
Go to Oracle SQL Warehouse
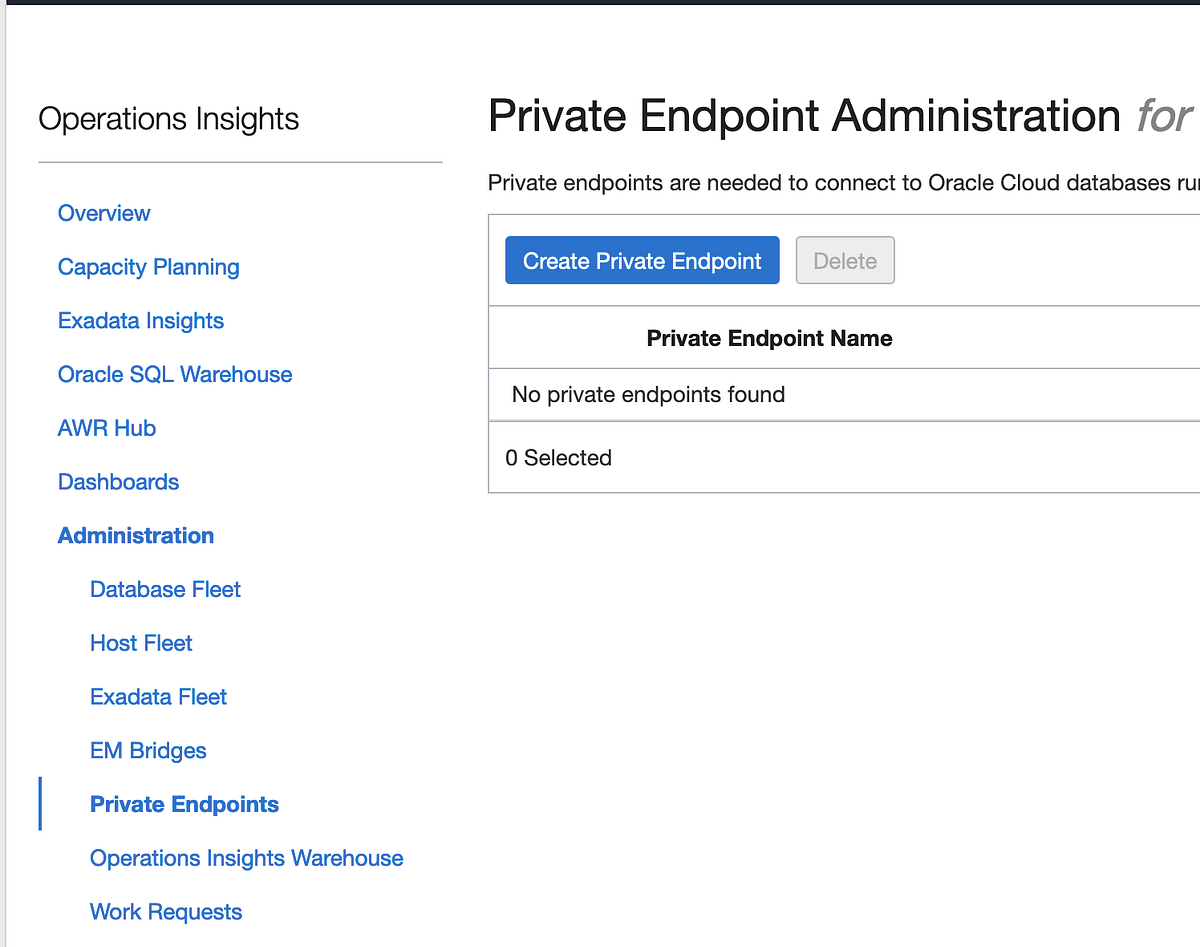pos(175,374)
